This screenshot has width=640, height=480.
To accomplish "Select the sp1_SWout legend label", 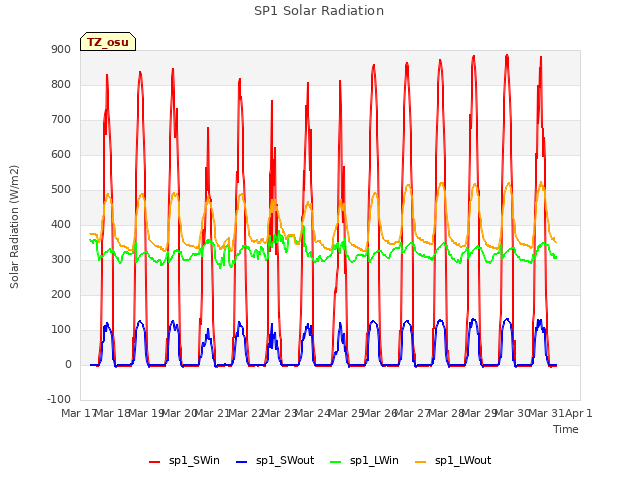I will click(x=285, y=461).
